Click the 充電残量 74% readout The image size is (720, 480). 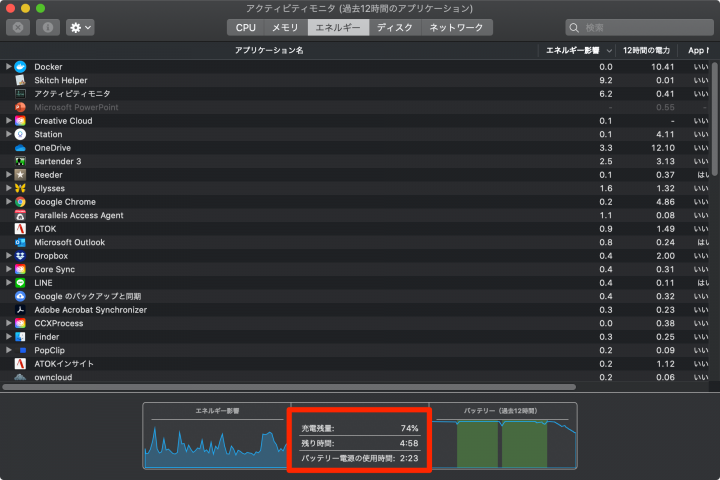click(x=360, y=428)
